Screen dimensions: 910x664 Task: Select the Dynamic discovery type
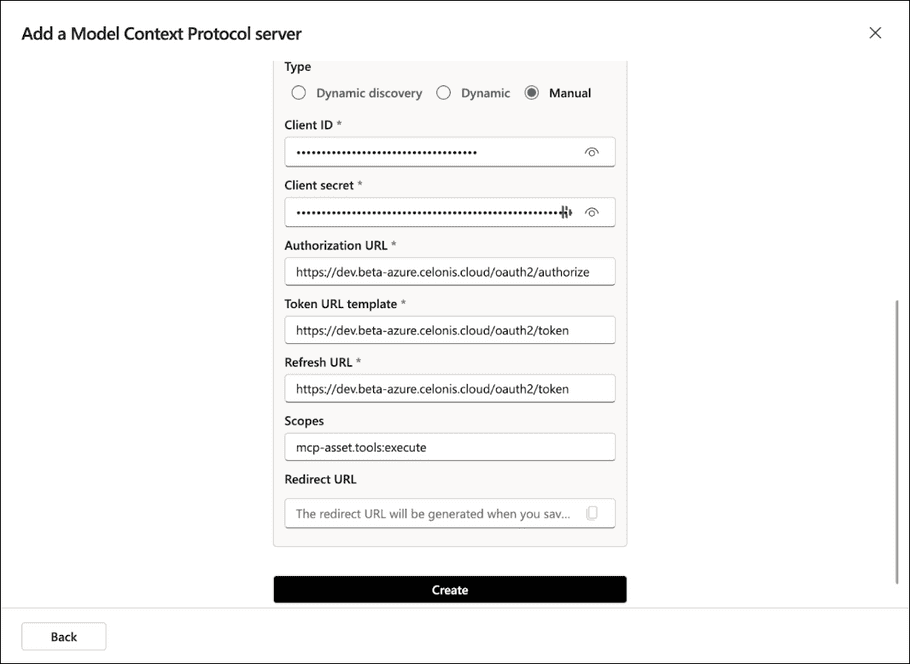click(299, 92)
